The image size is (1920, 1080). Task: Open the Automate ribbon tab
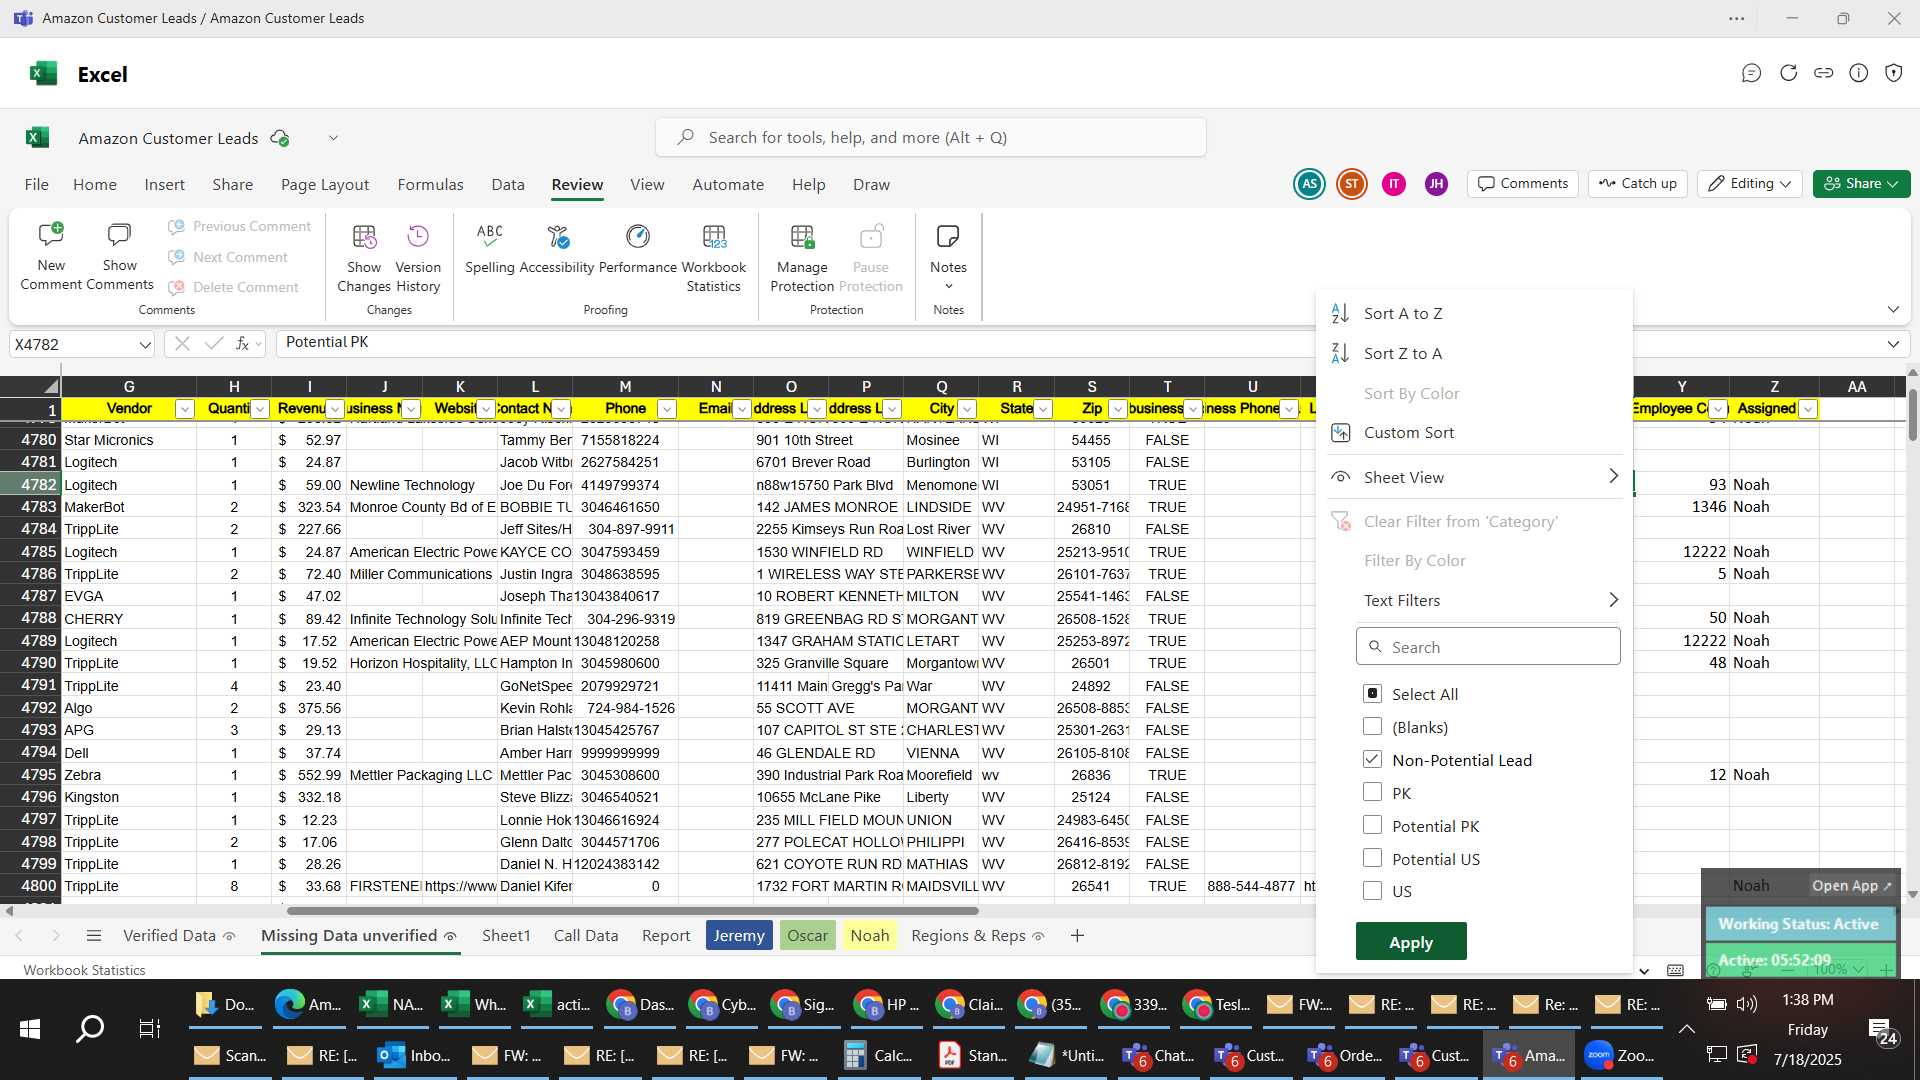728,185
